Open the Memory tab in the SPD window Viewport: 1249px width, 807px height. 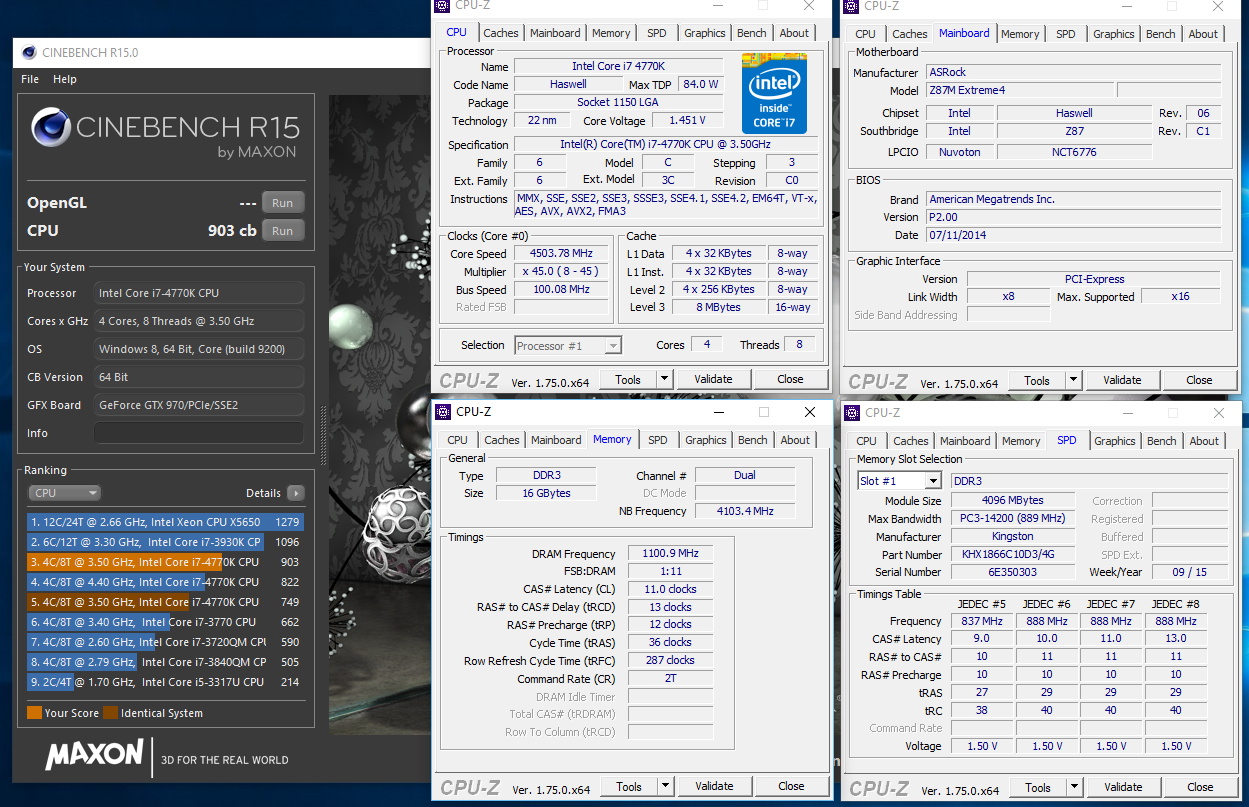[1021, 441]
